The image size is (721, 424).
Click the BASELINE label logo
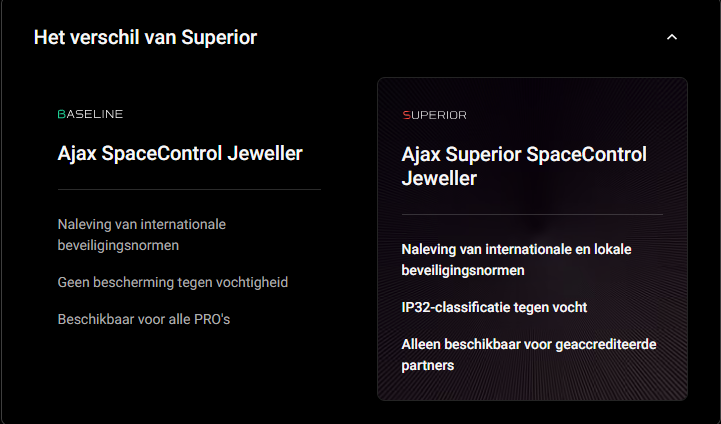[x=90, y=114]
